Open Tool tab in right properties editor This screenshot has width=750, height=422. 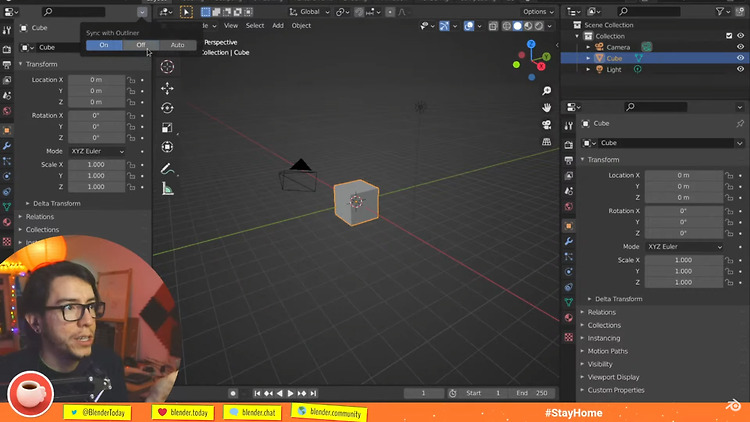click(x=568, y=126)
